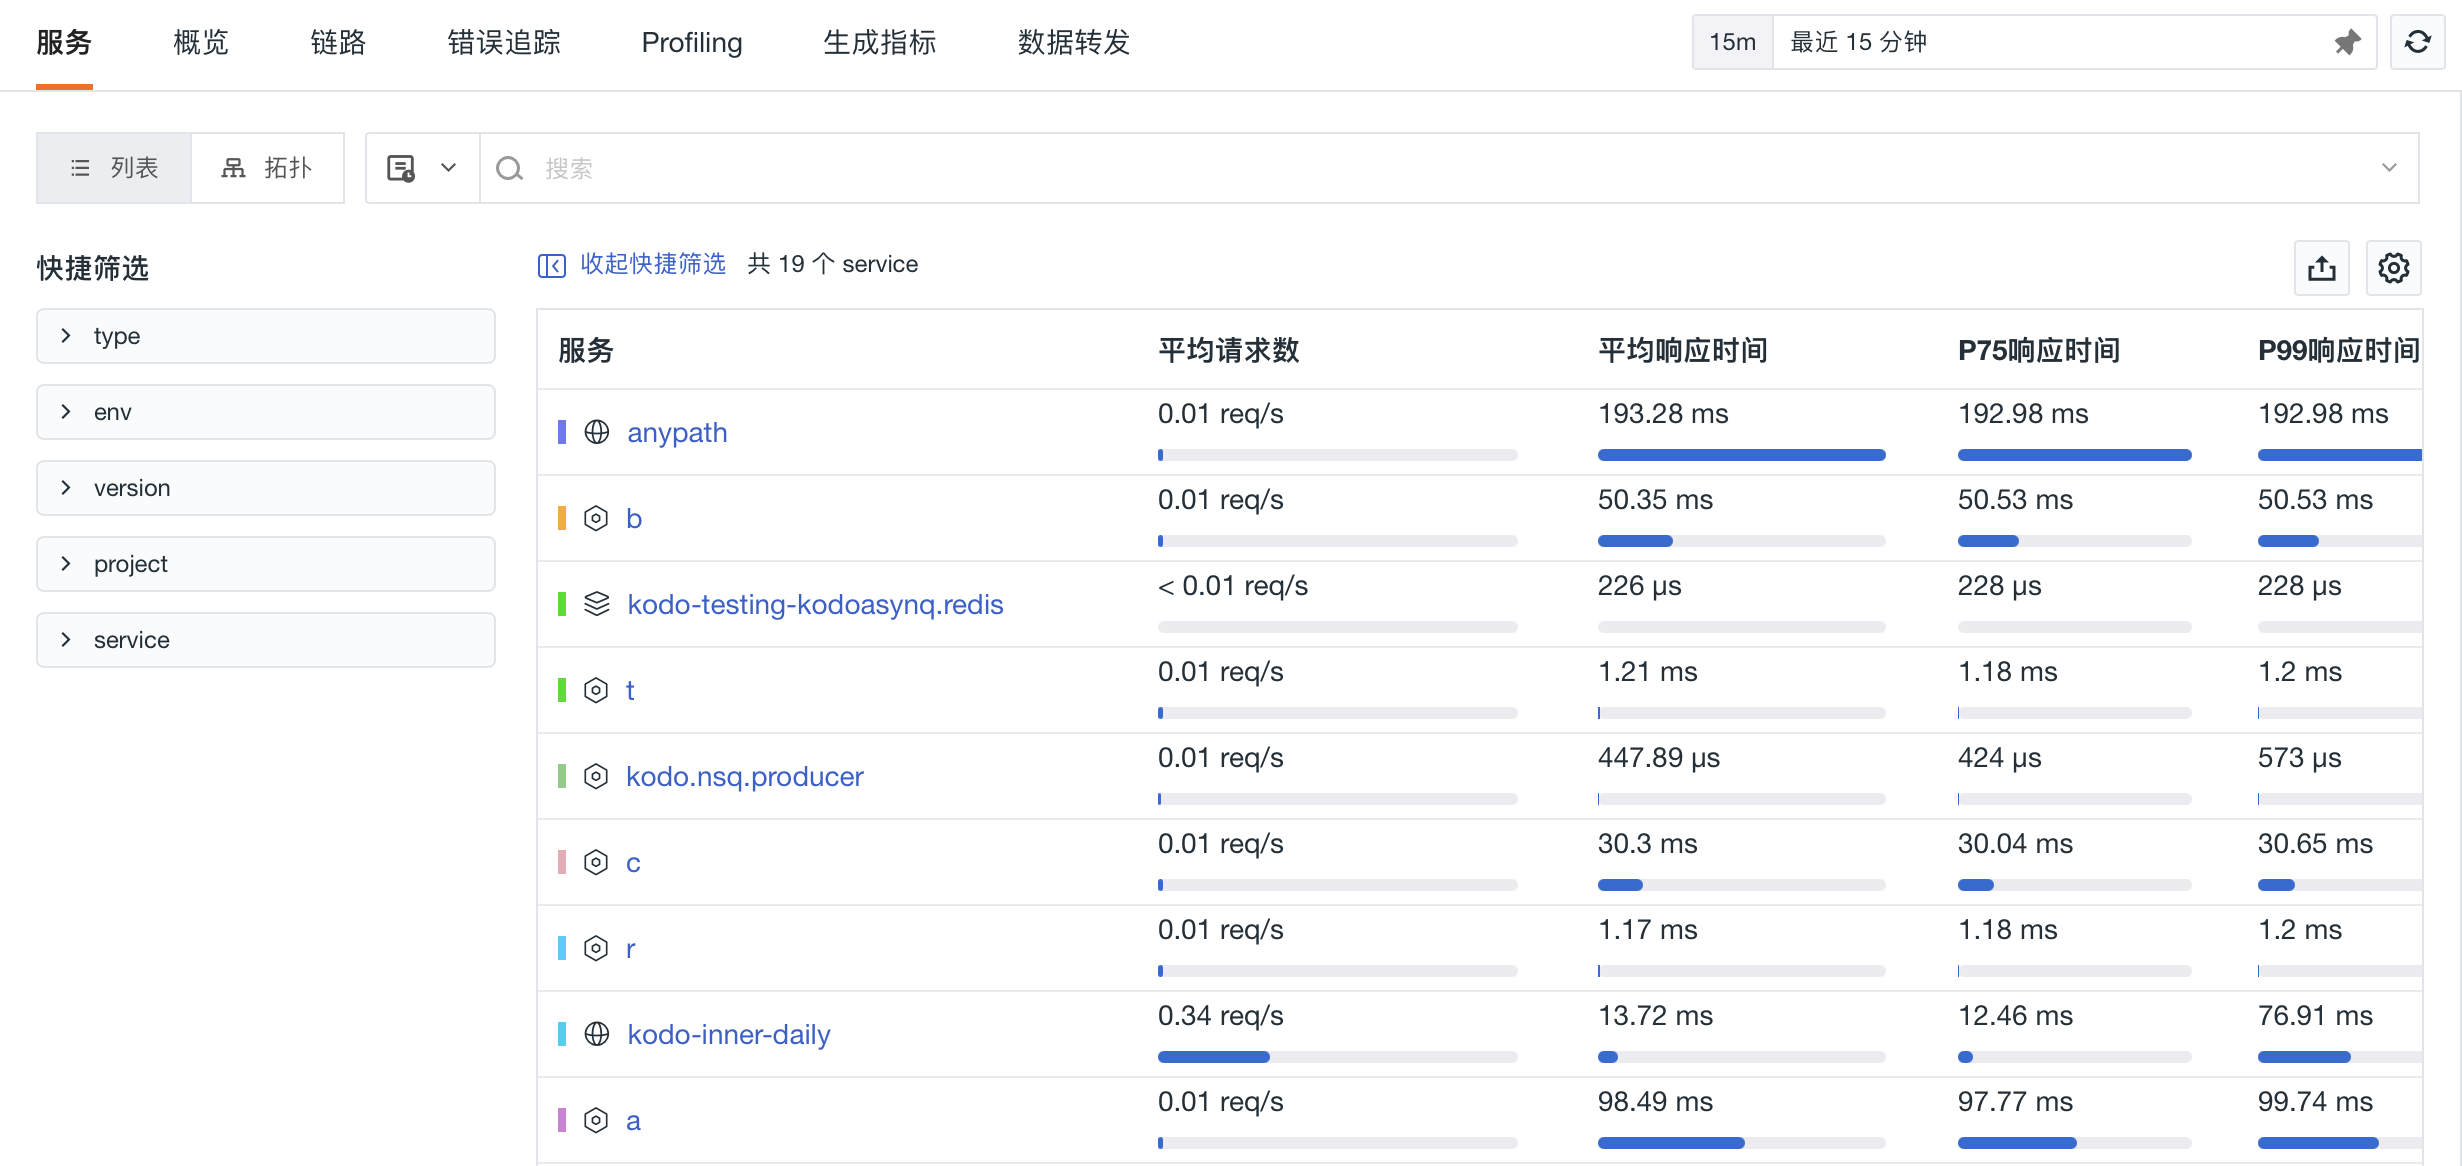The height and width of the screenshot is (1166, 2462).
Task: Click the globe icon beside kodo-inner-daily
Action: point(597,1034)
